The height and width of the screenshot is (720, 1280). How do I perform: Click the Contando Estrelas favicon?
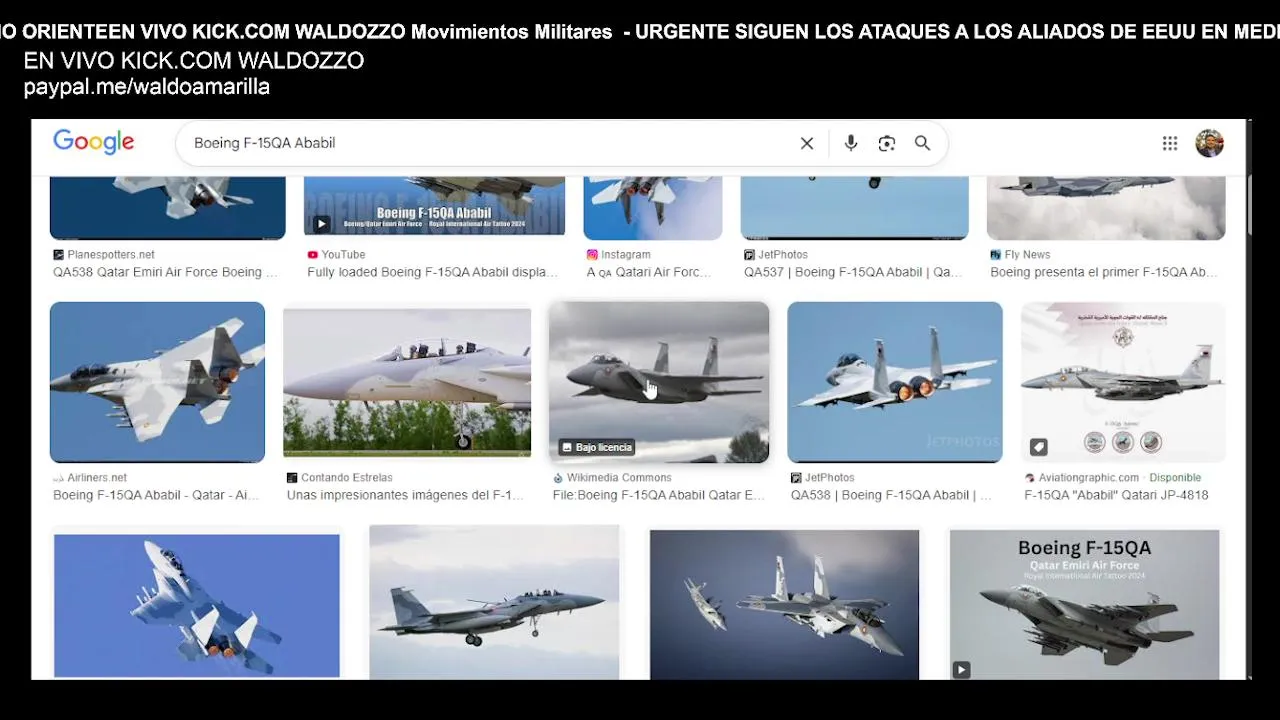pyautogui.click(x=292, y=478)
